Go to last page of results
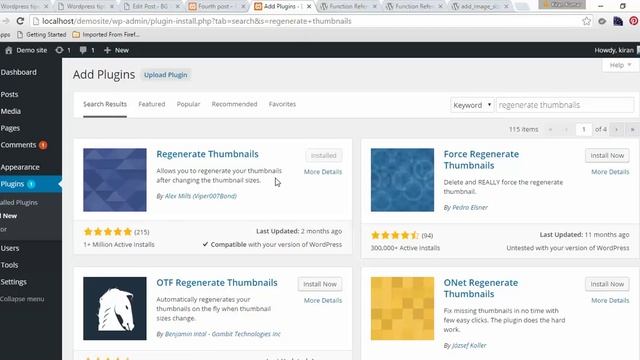This screenshot has width=640, height=360. 632,129
